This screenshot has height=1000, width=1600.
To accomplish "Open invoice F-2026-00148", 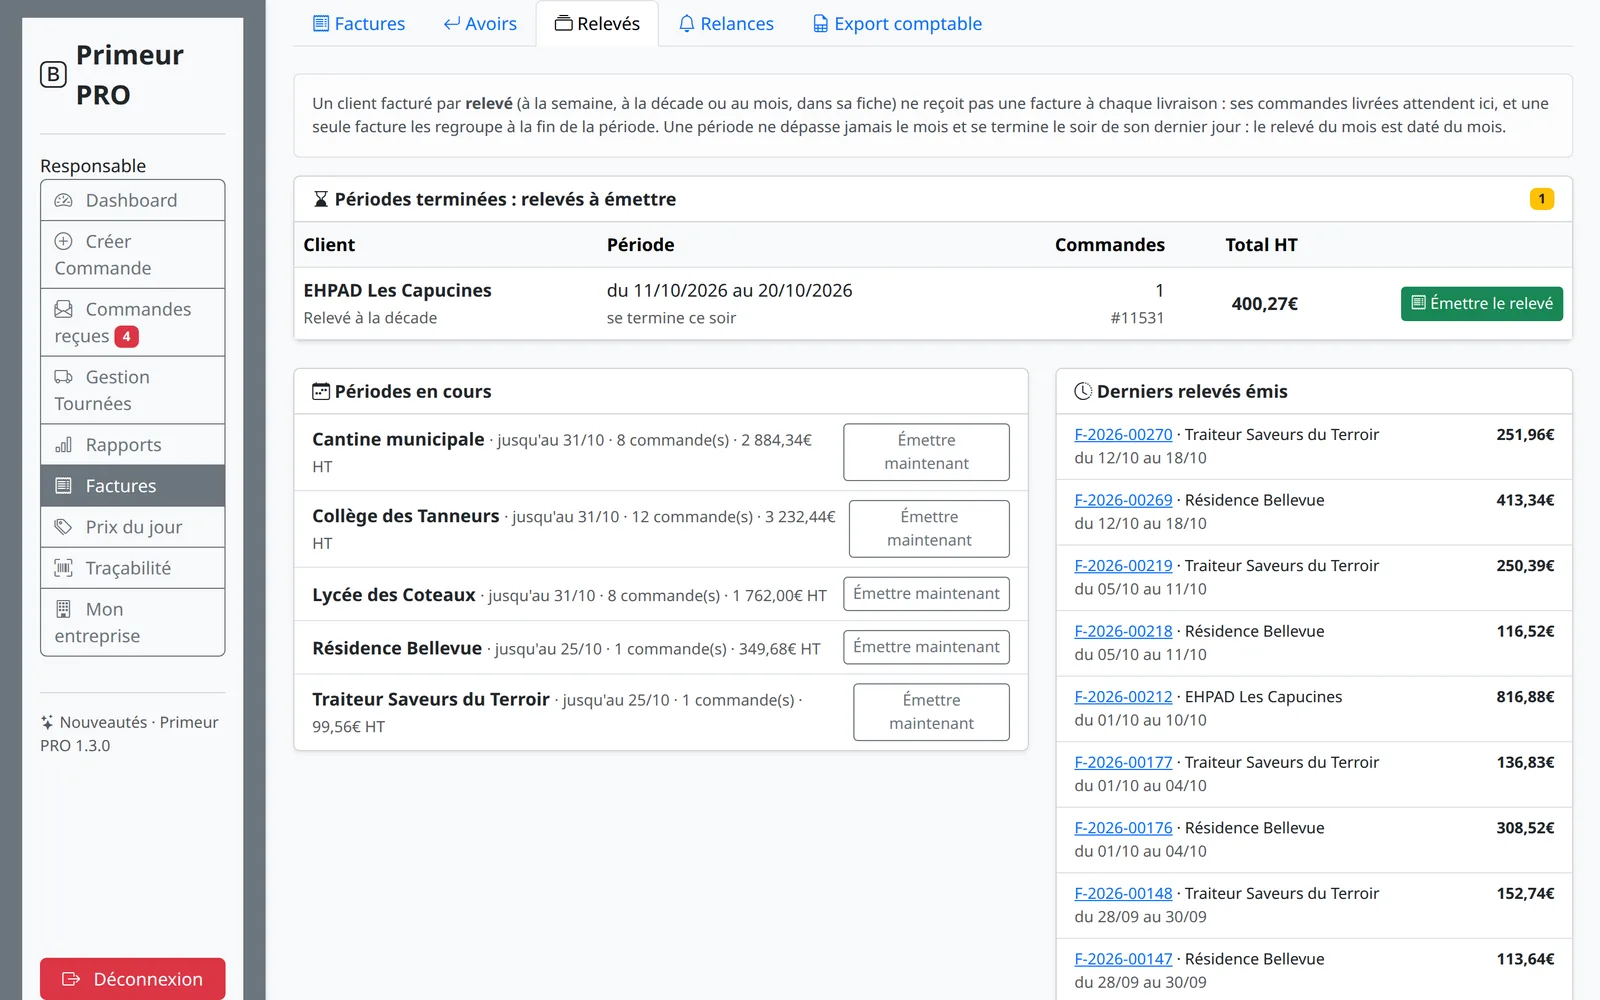I will [x=1123, y=893].
